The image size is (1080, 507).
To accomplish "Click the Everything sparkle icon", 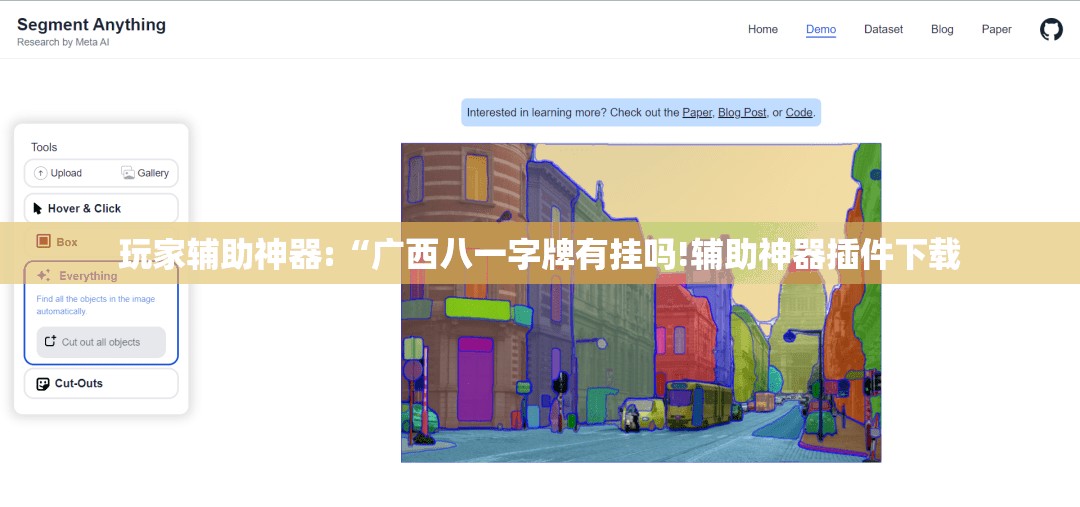I will pyautogui.click(x=43, y=276).
